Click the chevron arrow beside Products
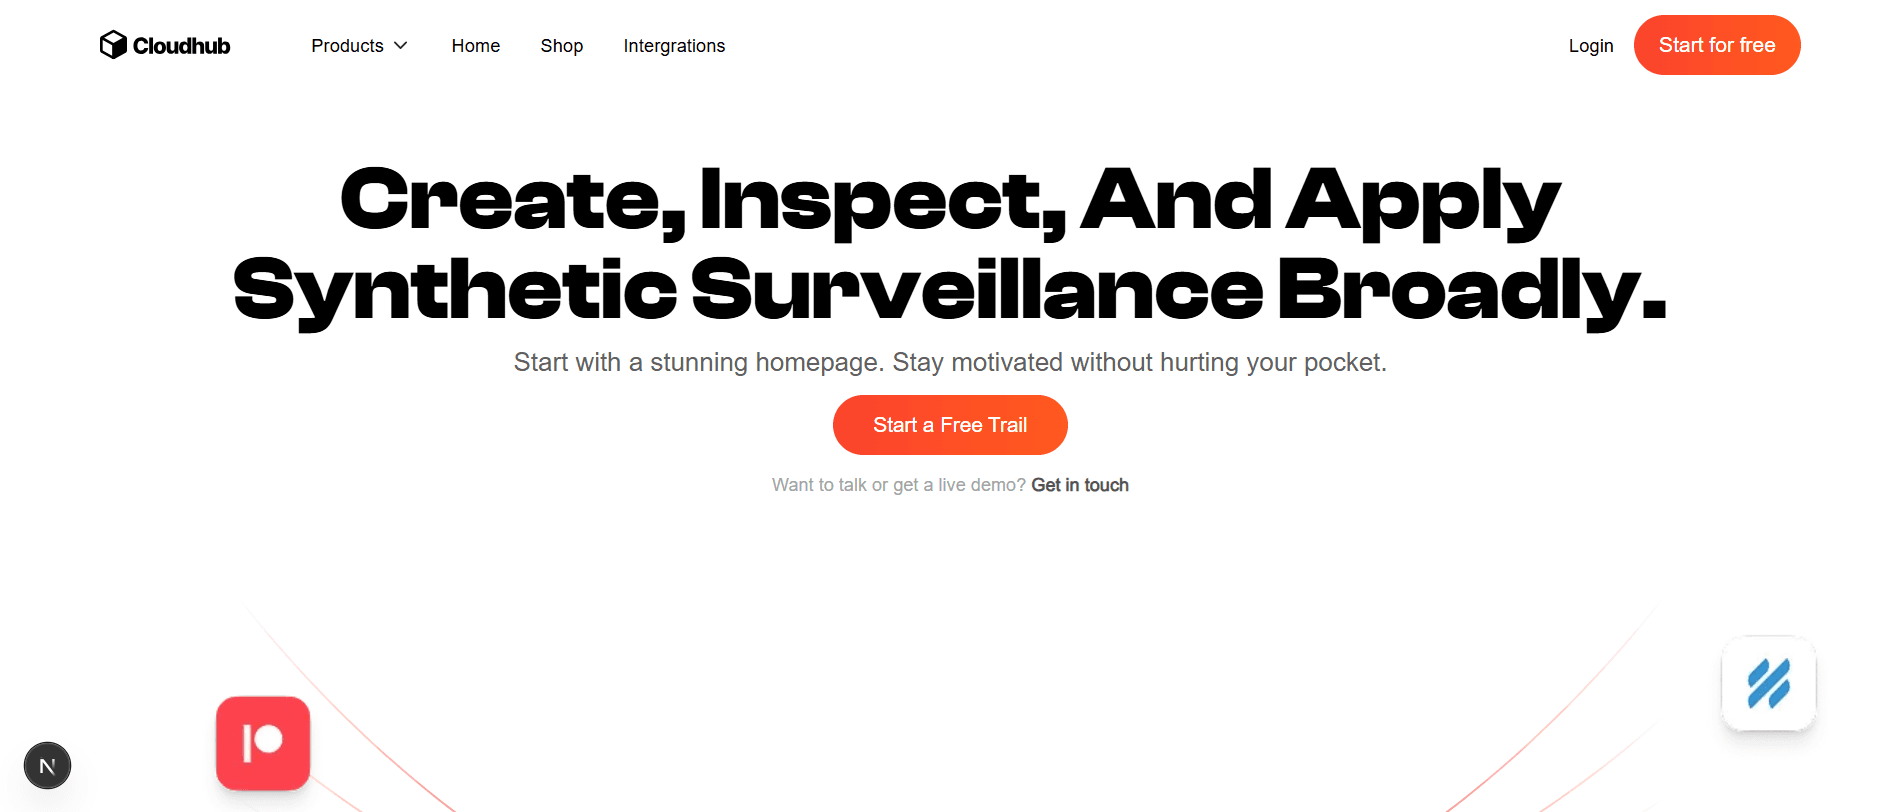Viewport: 1900px width, 812px height. coord(401,46)
